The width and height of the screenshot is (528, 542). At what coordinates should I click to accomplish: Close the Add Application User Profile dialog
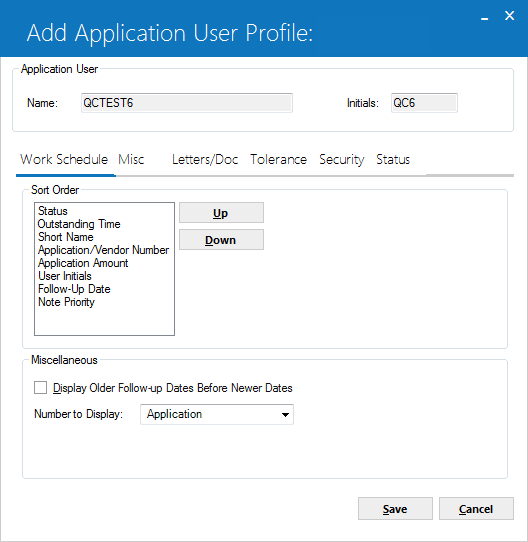coord(509,16)
